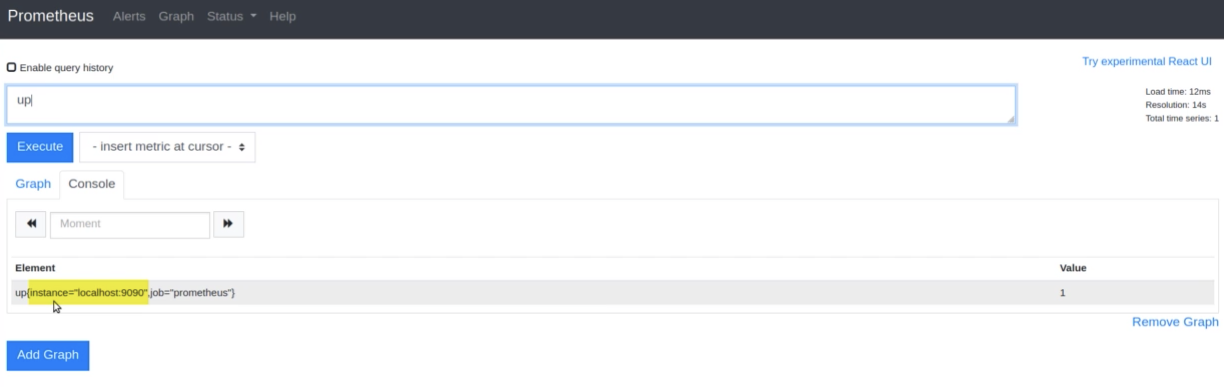Enable the query history checkbox
This screenshot has height=387, width=1224.
click(12, 68)
